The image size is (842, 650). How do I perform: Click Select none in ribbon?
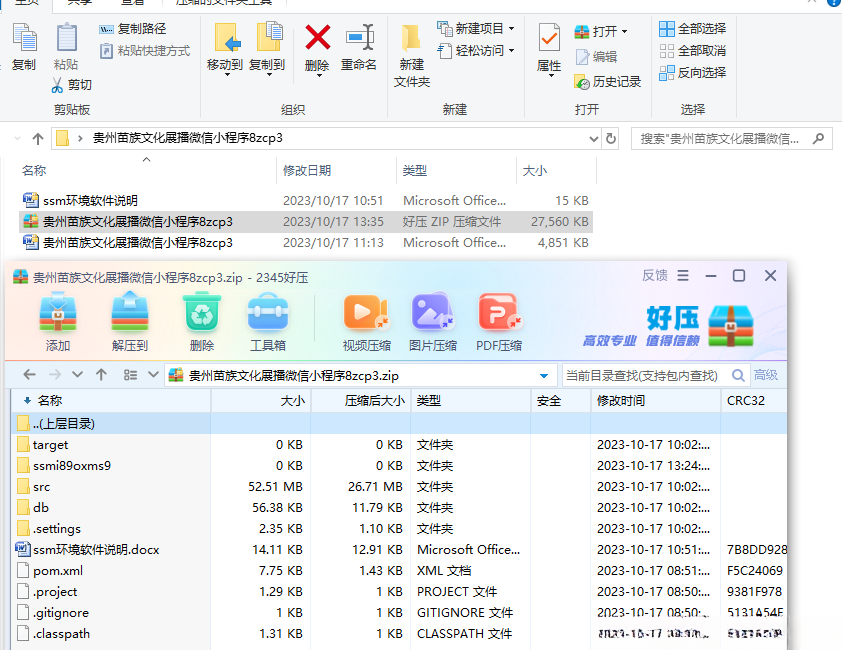[x=693, y=50]
